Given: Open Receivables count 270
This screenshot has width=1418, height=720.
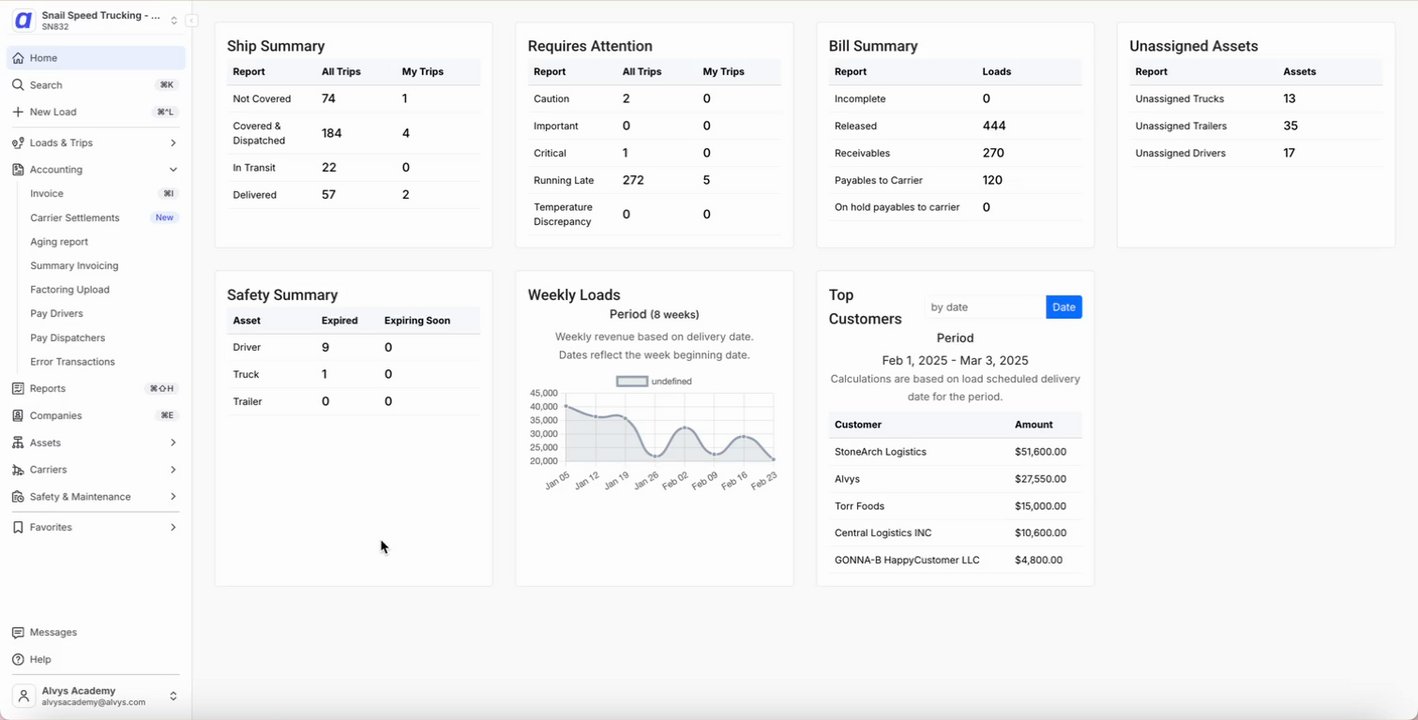Looking at the screenshot, I should [994, 153].
